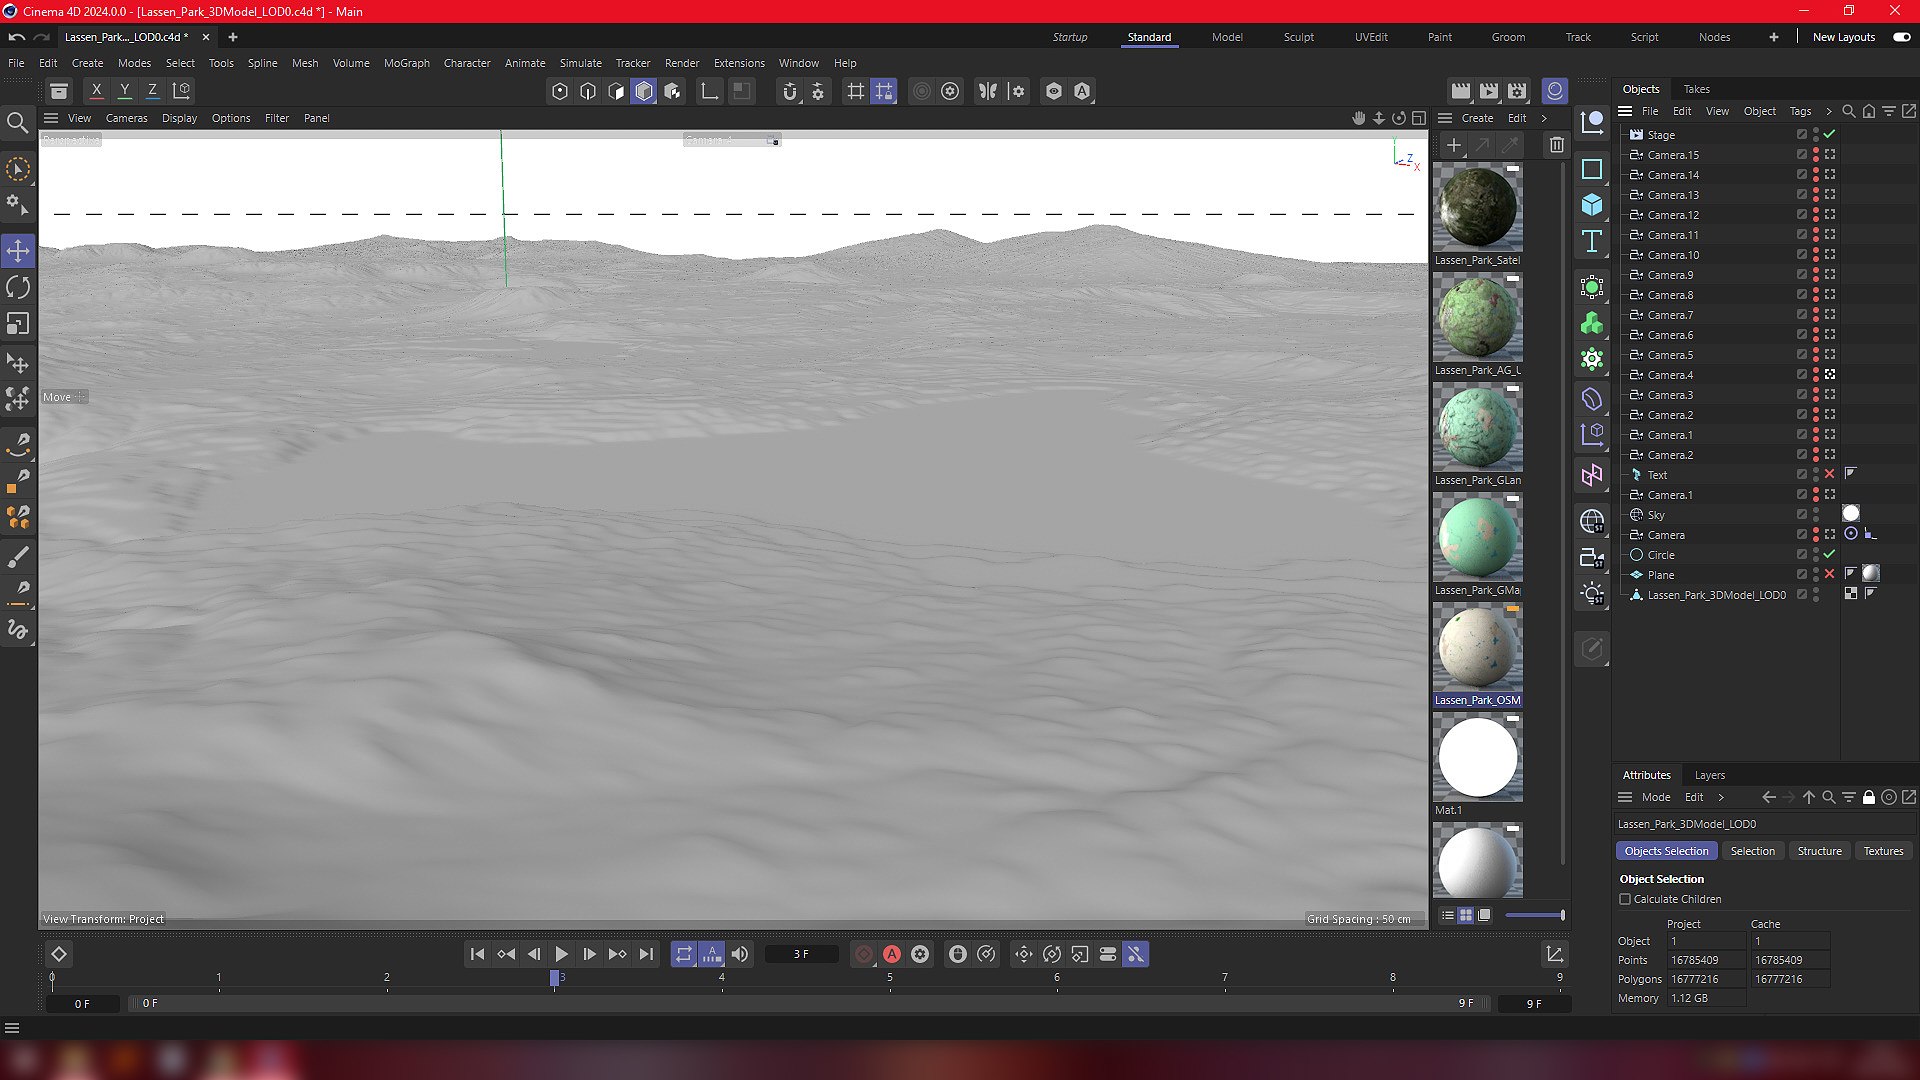Toggle New Layouts switch
The image size is (1920, 1080).
(x=1902, y=37)
